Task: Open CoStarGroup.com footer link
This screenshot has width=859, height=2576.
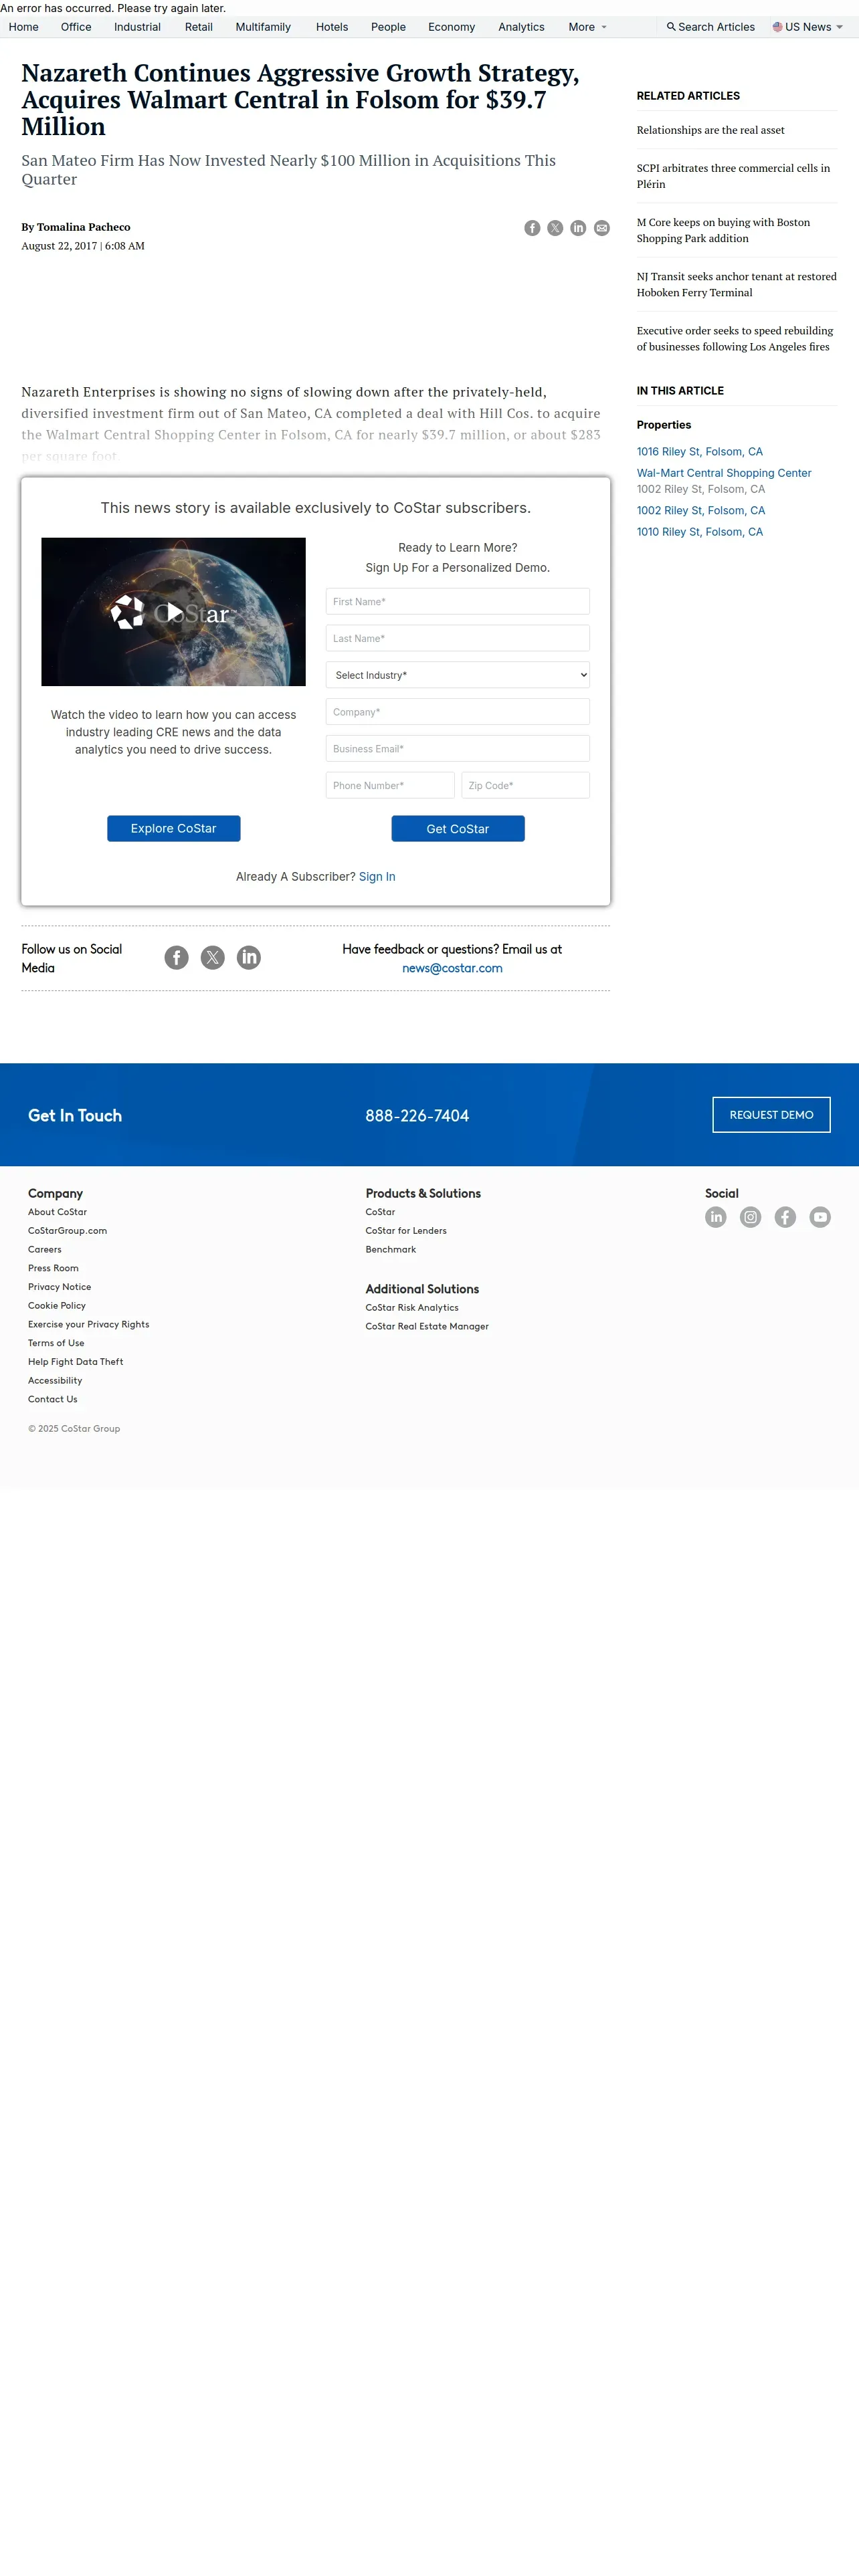Action: click(68, 1231)
